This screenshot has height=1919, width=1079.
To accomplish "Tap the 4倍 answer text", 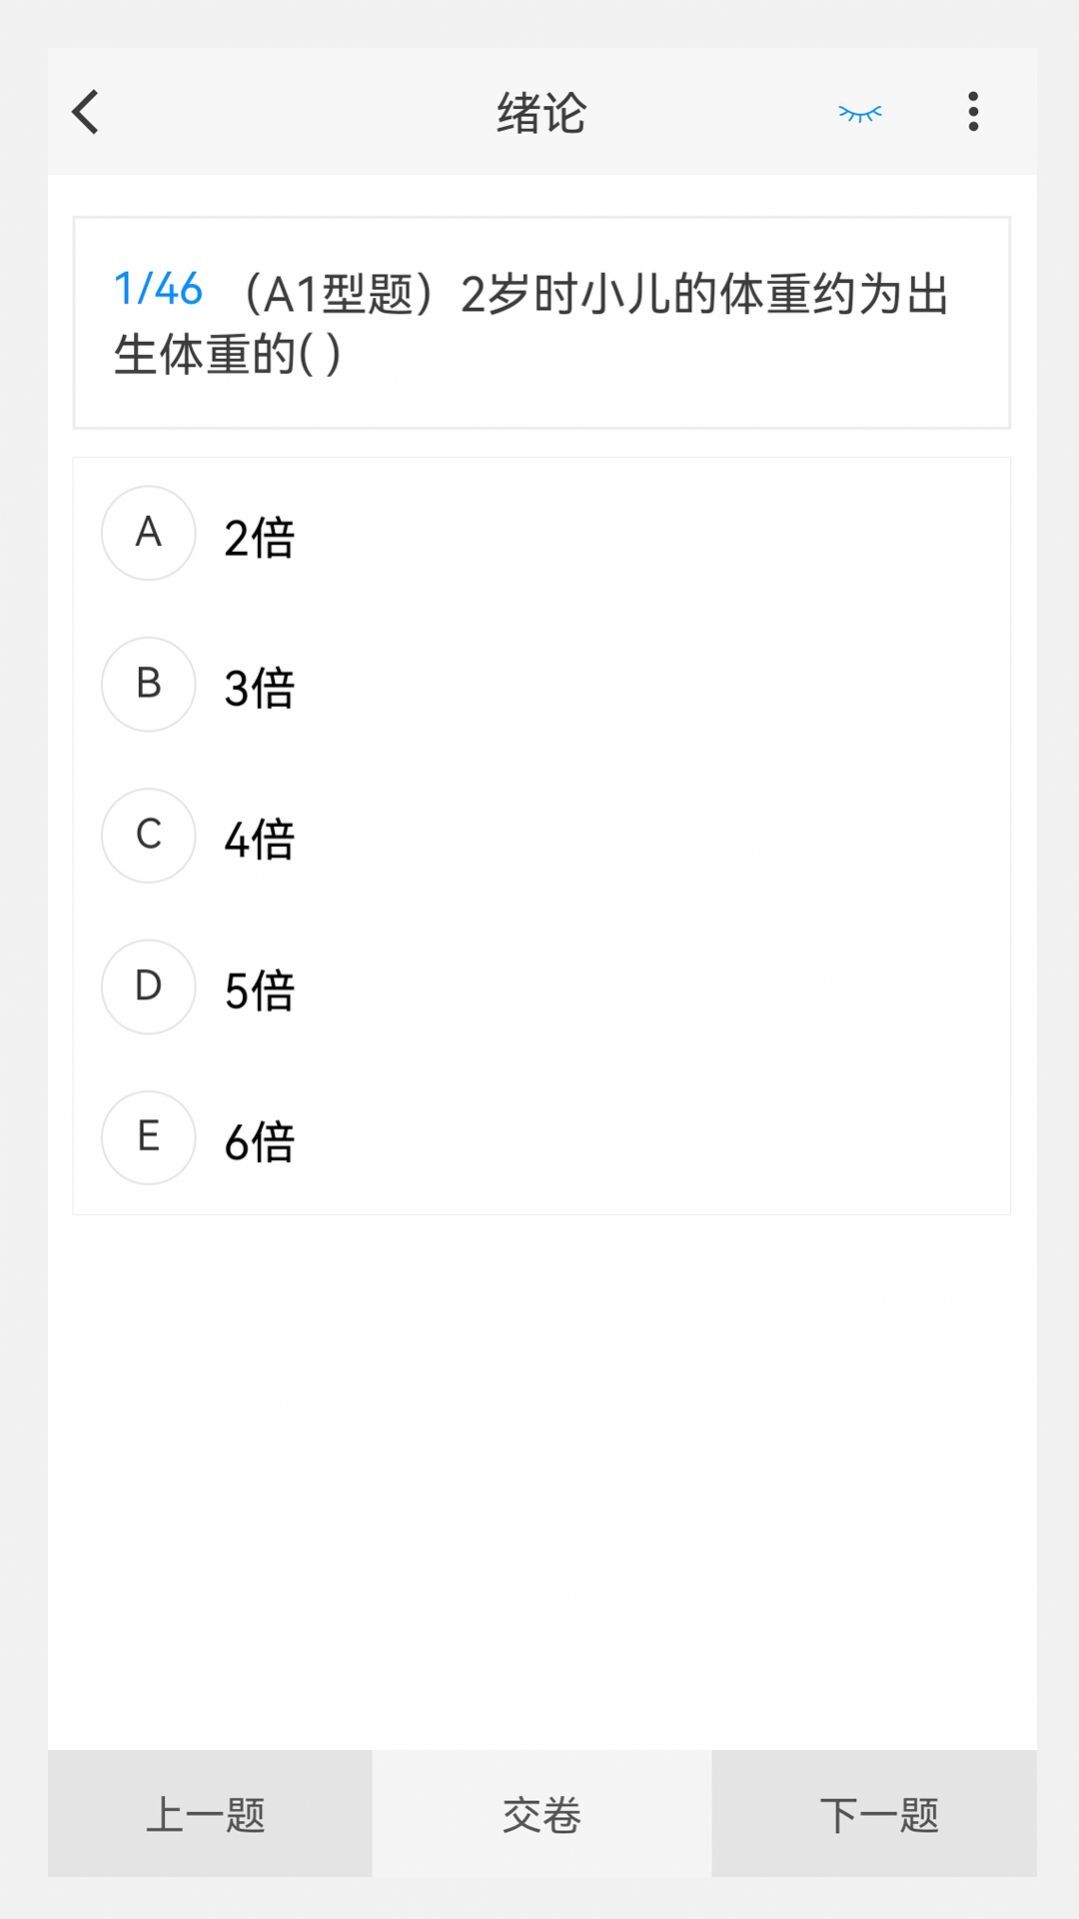I will (259, 840).
